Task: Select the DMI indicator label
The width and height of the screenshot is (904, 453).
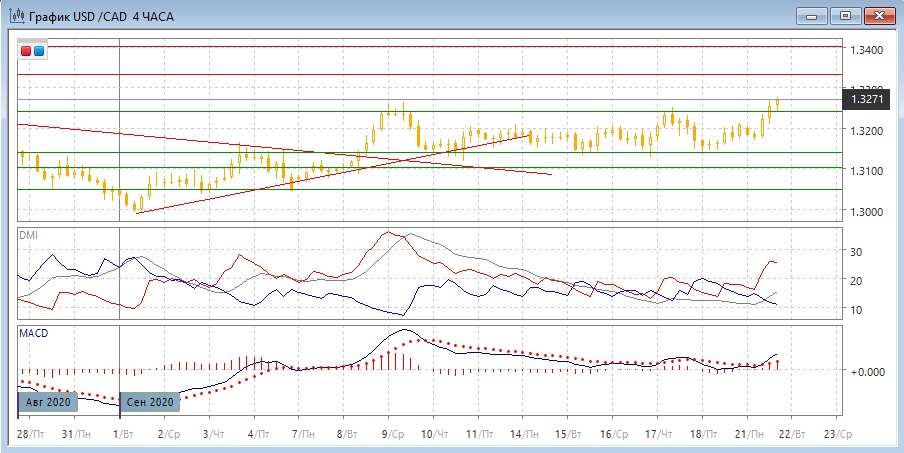Action: coord(28,234)
